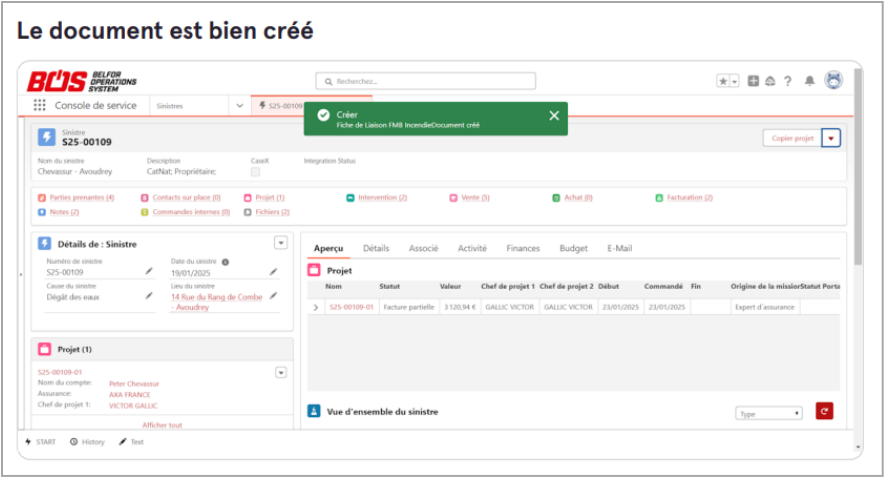
Task: Open the Vente (5) quick link
Action: (x=475, y=198)
